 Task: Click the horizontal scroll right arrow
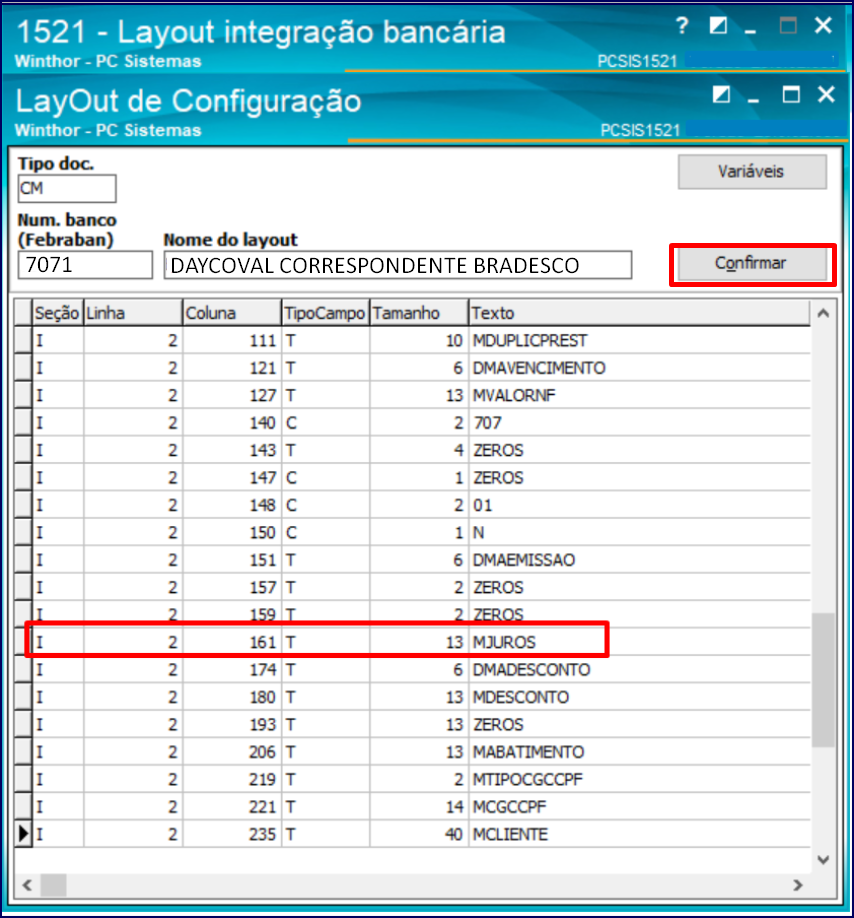[x=798, y=885]
